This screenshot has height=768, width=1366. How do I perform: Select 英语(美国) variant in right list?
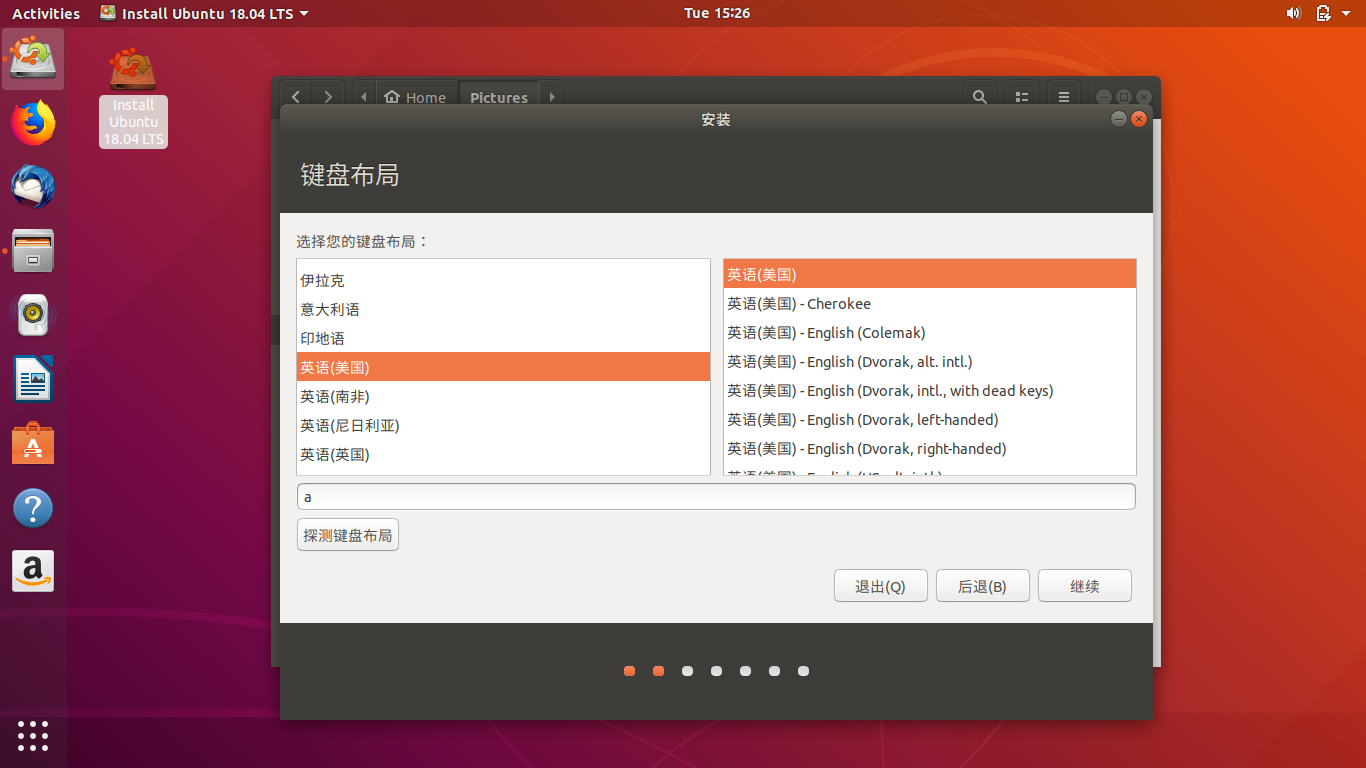(x=930, y=274)
